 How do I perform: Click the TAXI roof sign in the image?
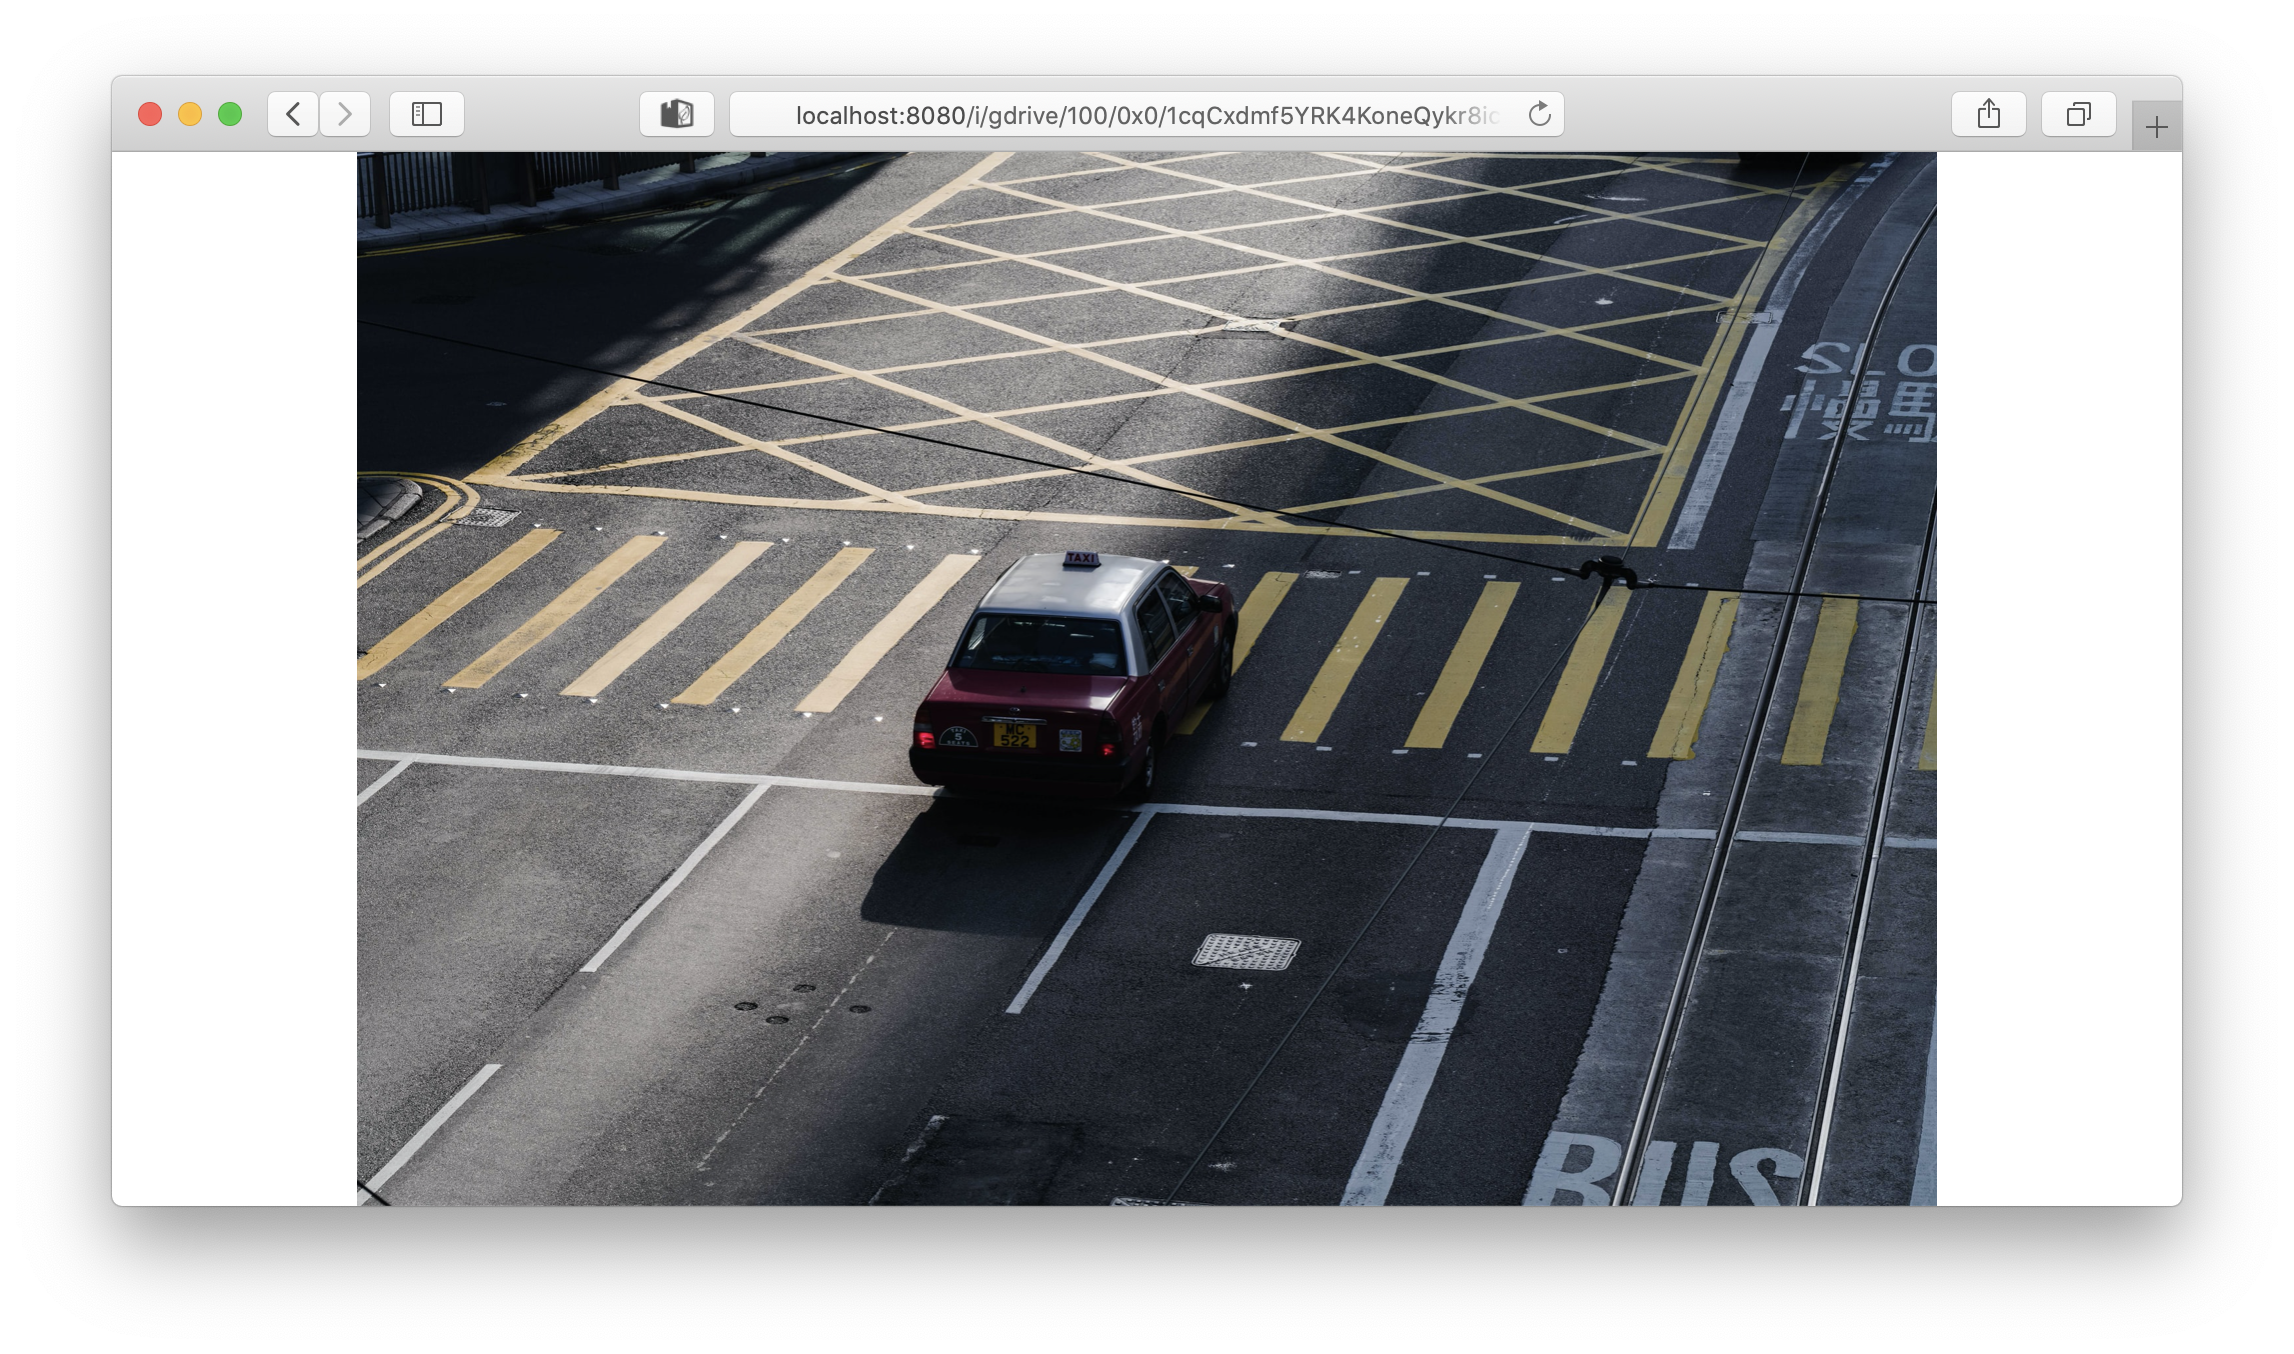(x=1081, y=559)
